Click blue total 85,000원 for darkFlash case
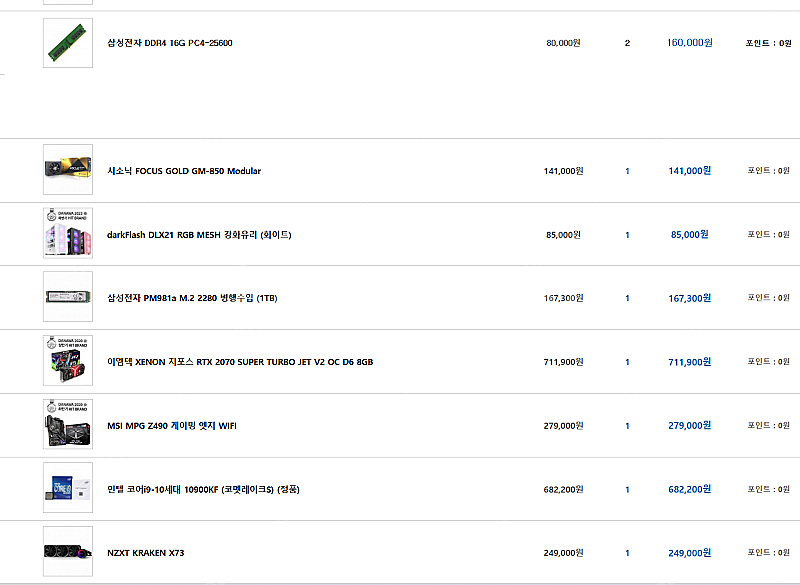Image resolution: width=800 pixels, height=585 pixels. [690, 234]
